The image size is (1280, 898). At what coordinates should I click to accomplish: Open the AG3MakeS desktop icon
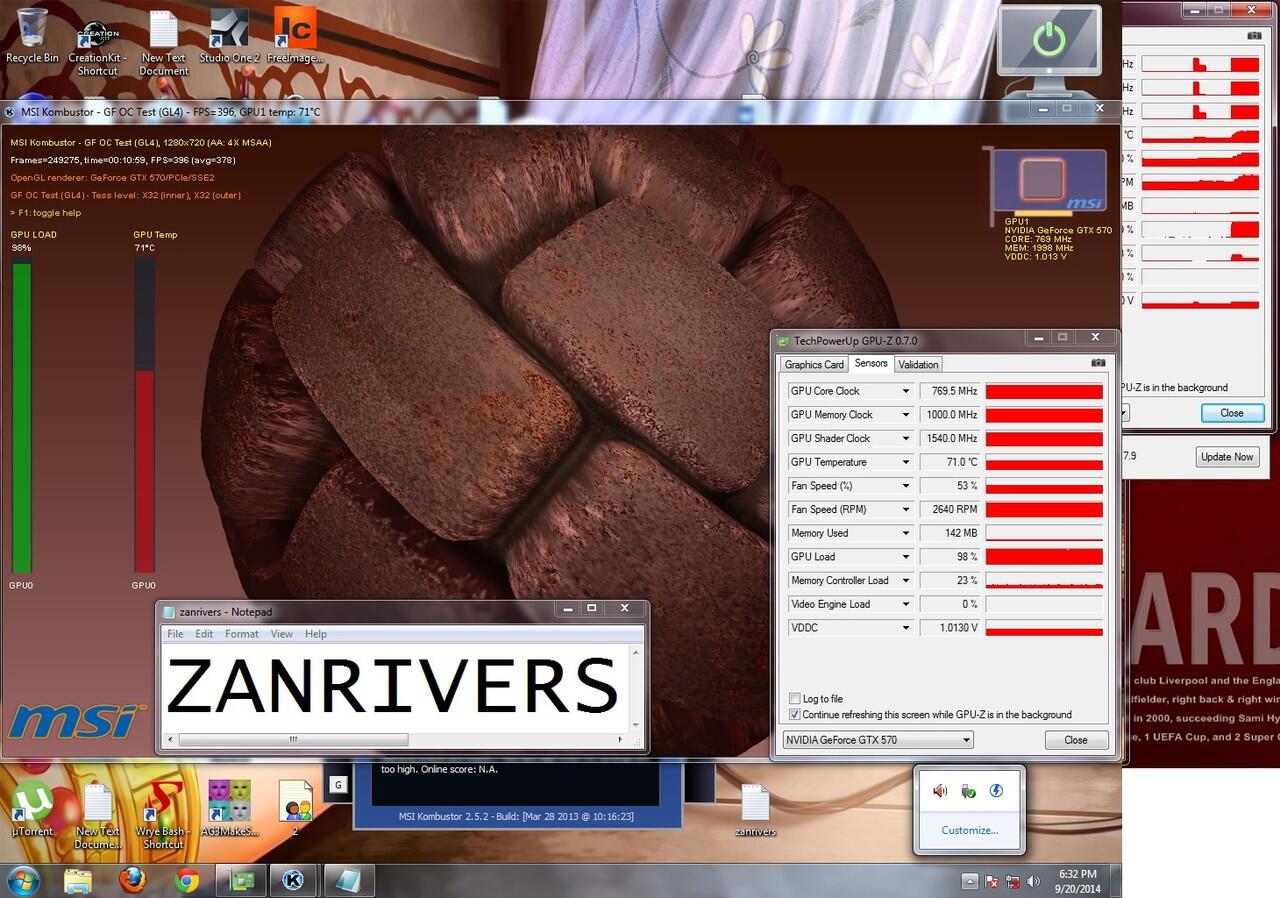coord(229,810)
